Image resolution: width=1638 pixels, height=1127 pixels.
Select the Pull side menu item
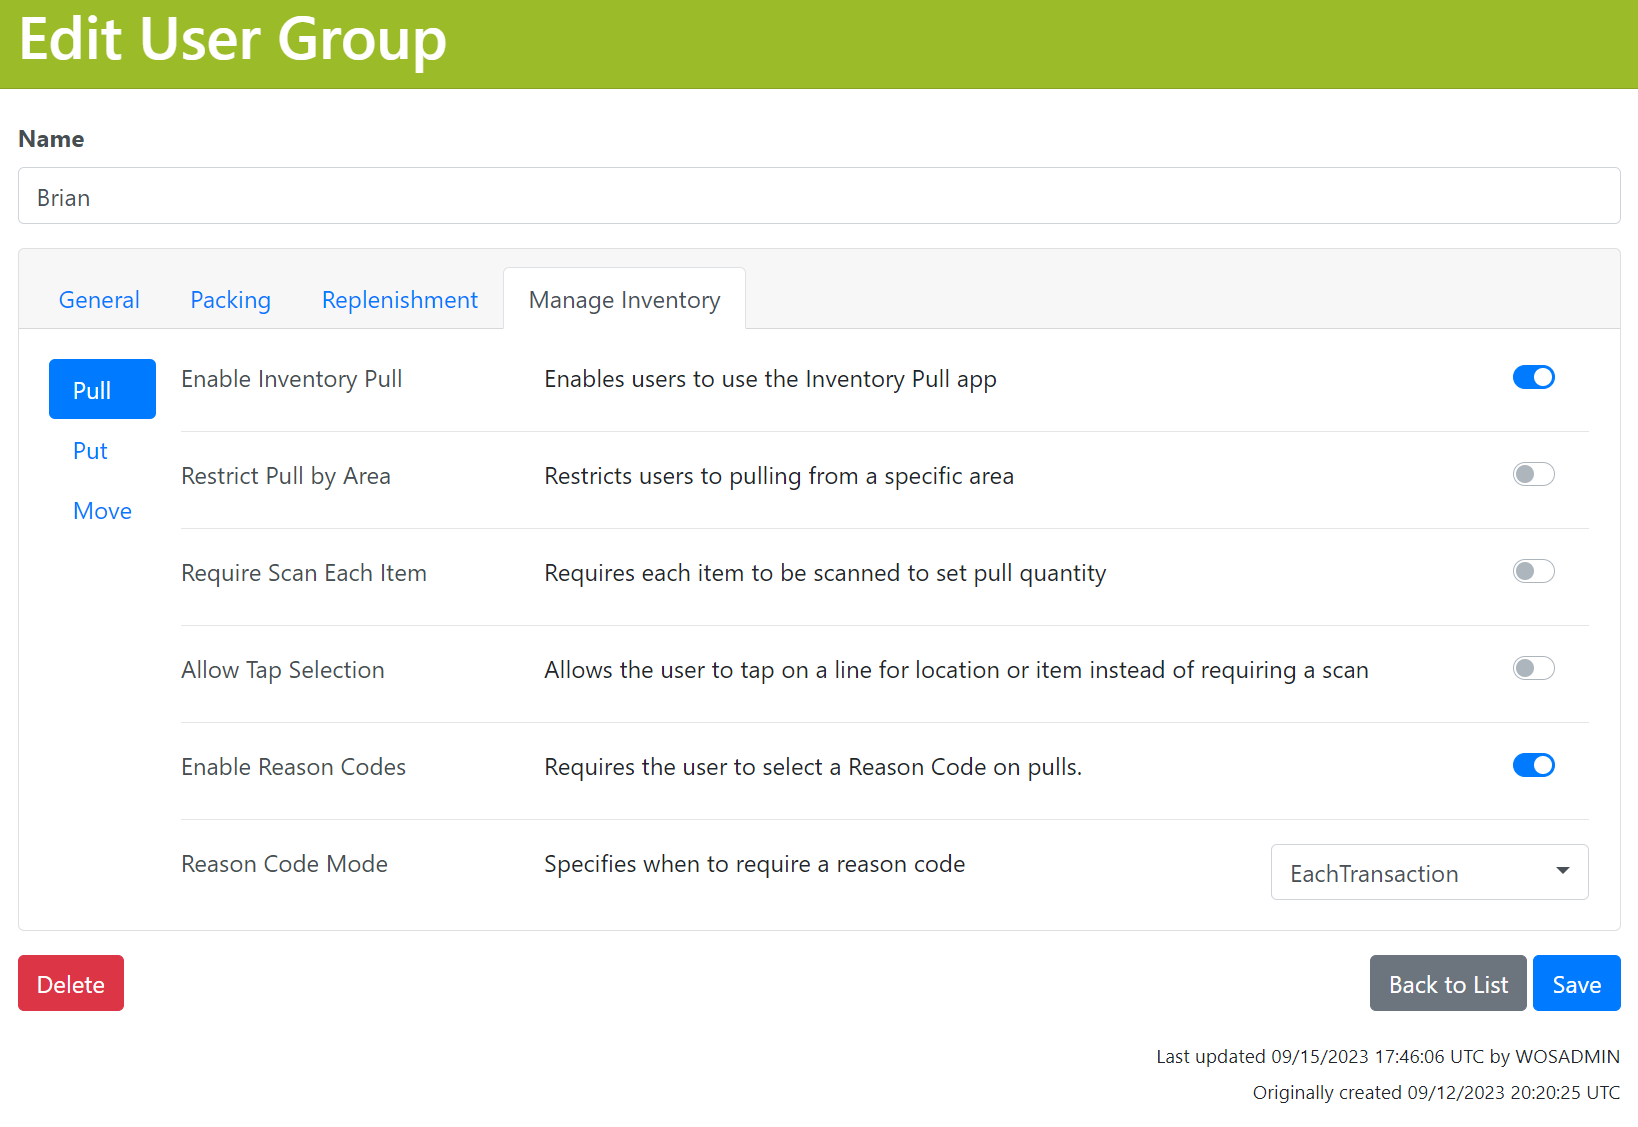tap(102, 390)
